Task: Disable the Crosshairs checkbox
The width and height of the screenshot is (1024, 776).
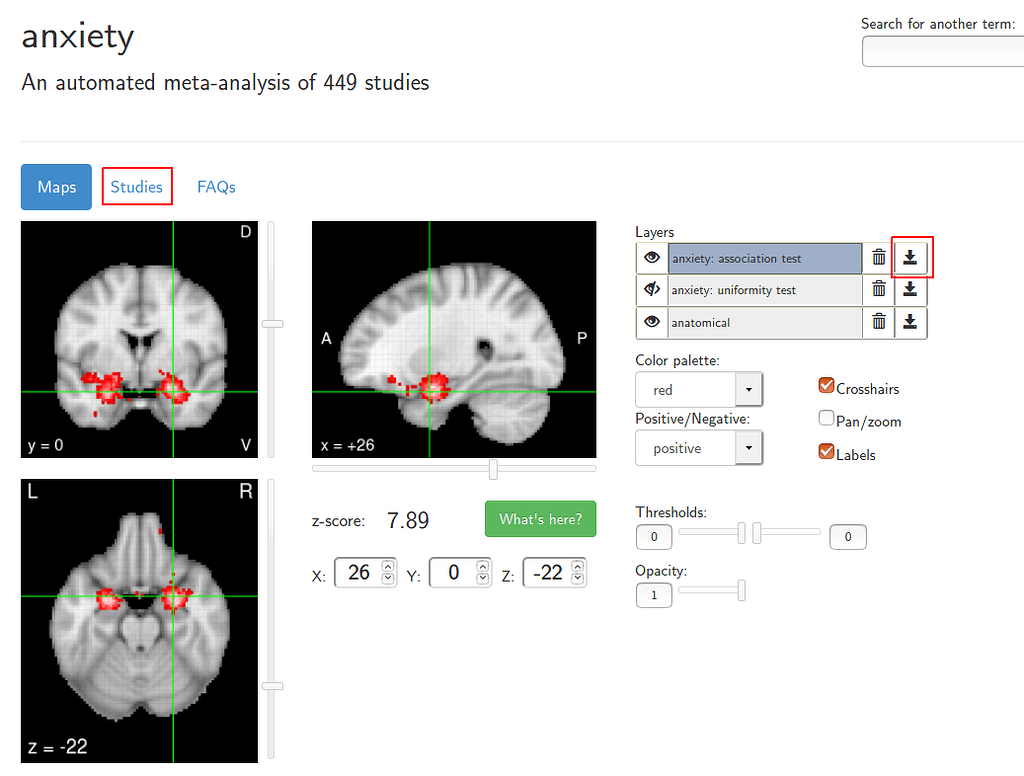Action: tap(826, 385)
